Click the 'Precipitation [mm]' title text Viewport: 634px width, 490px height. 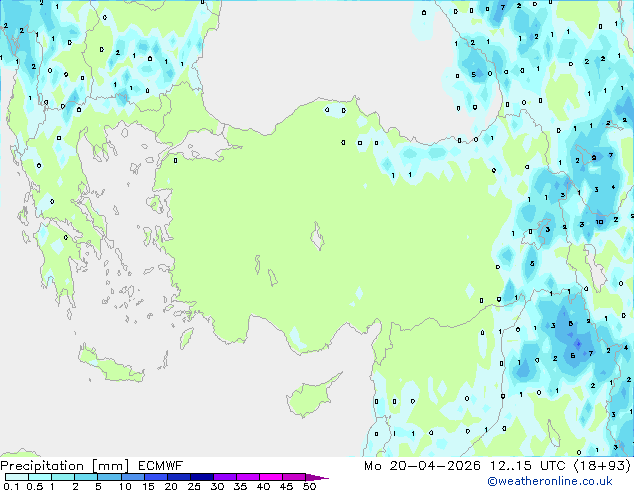(65, 466)
